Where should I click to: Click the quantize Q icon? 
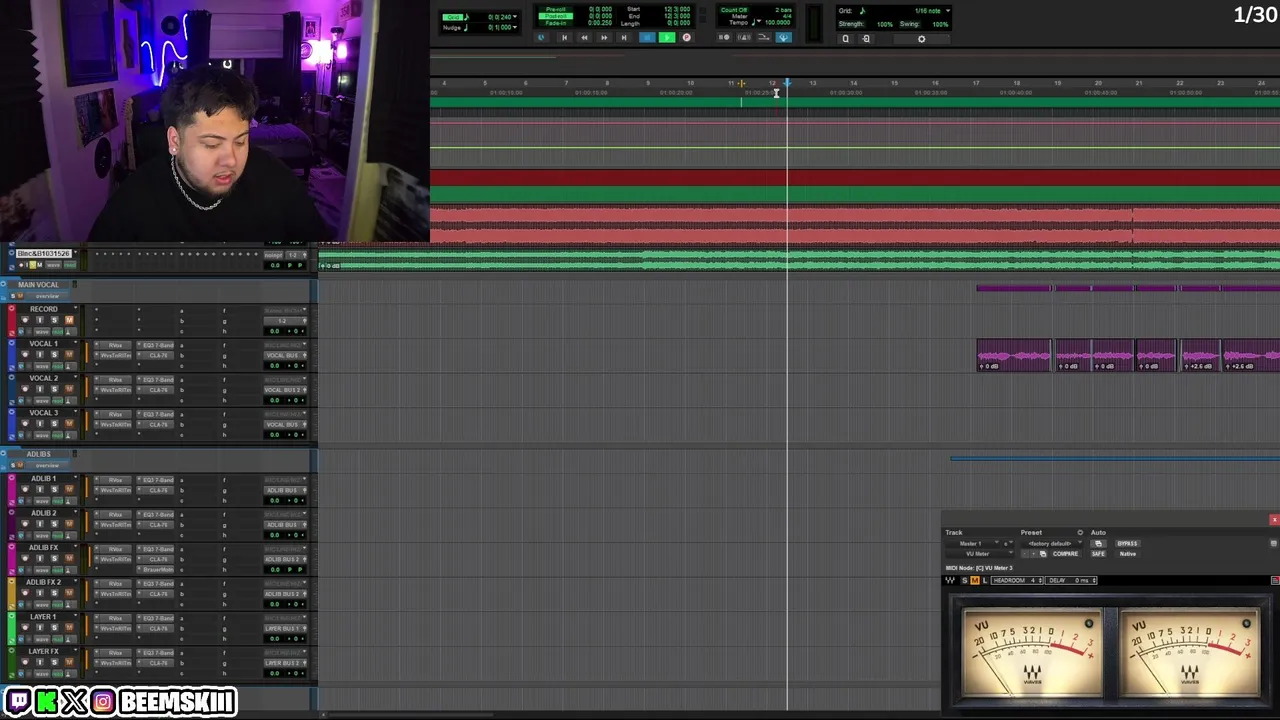(845, 39)
